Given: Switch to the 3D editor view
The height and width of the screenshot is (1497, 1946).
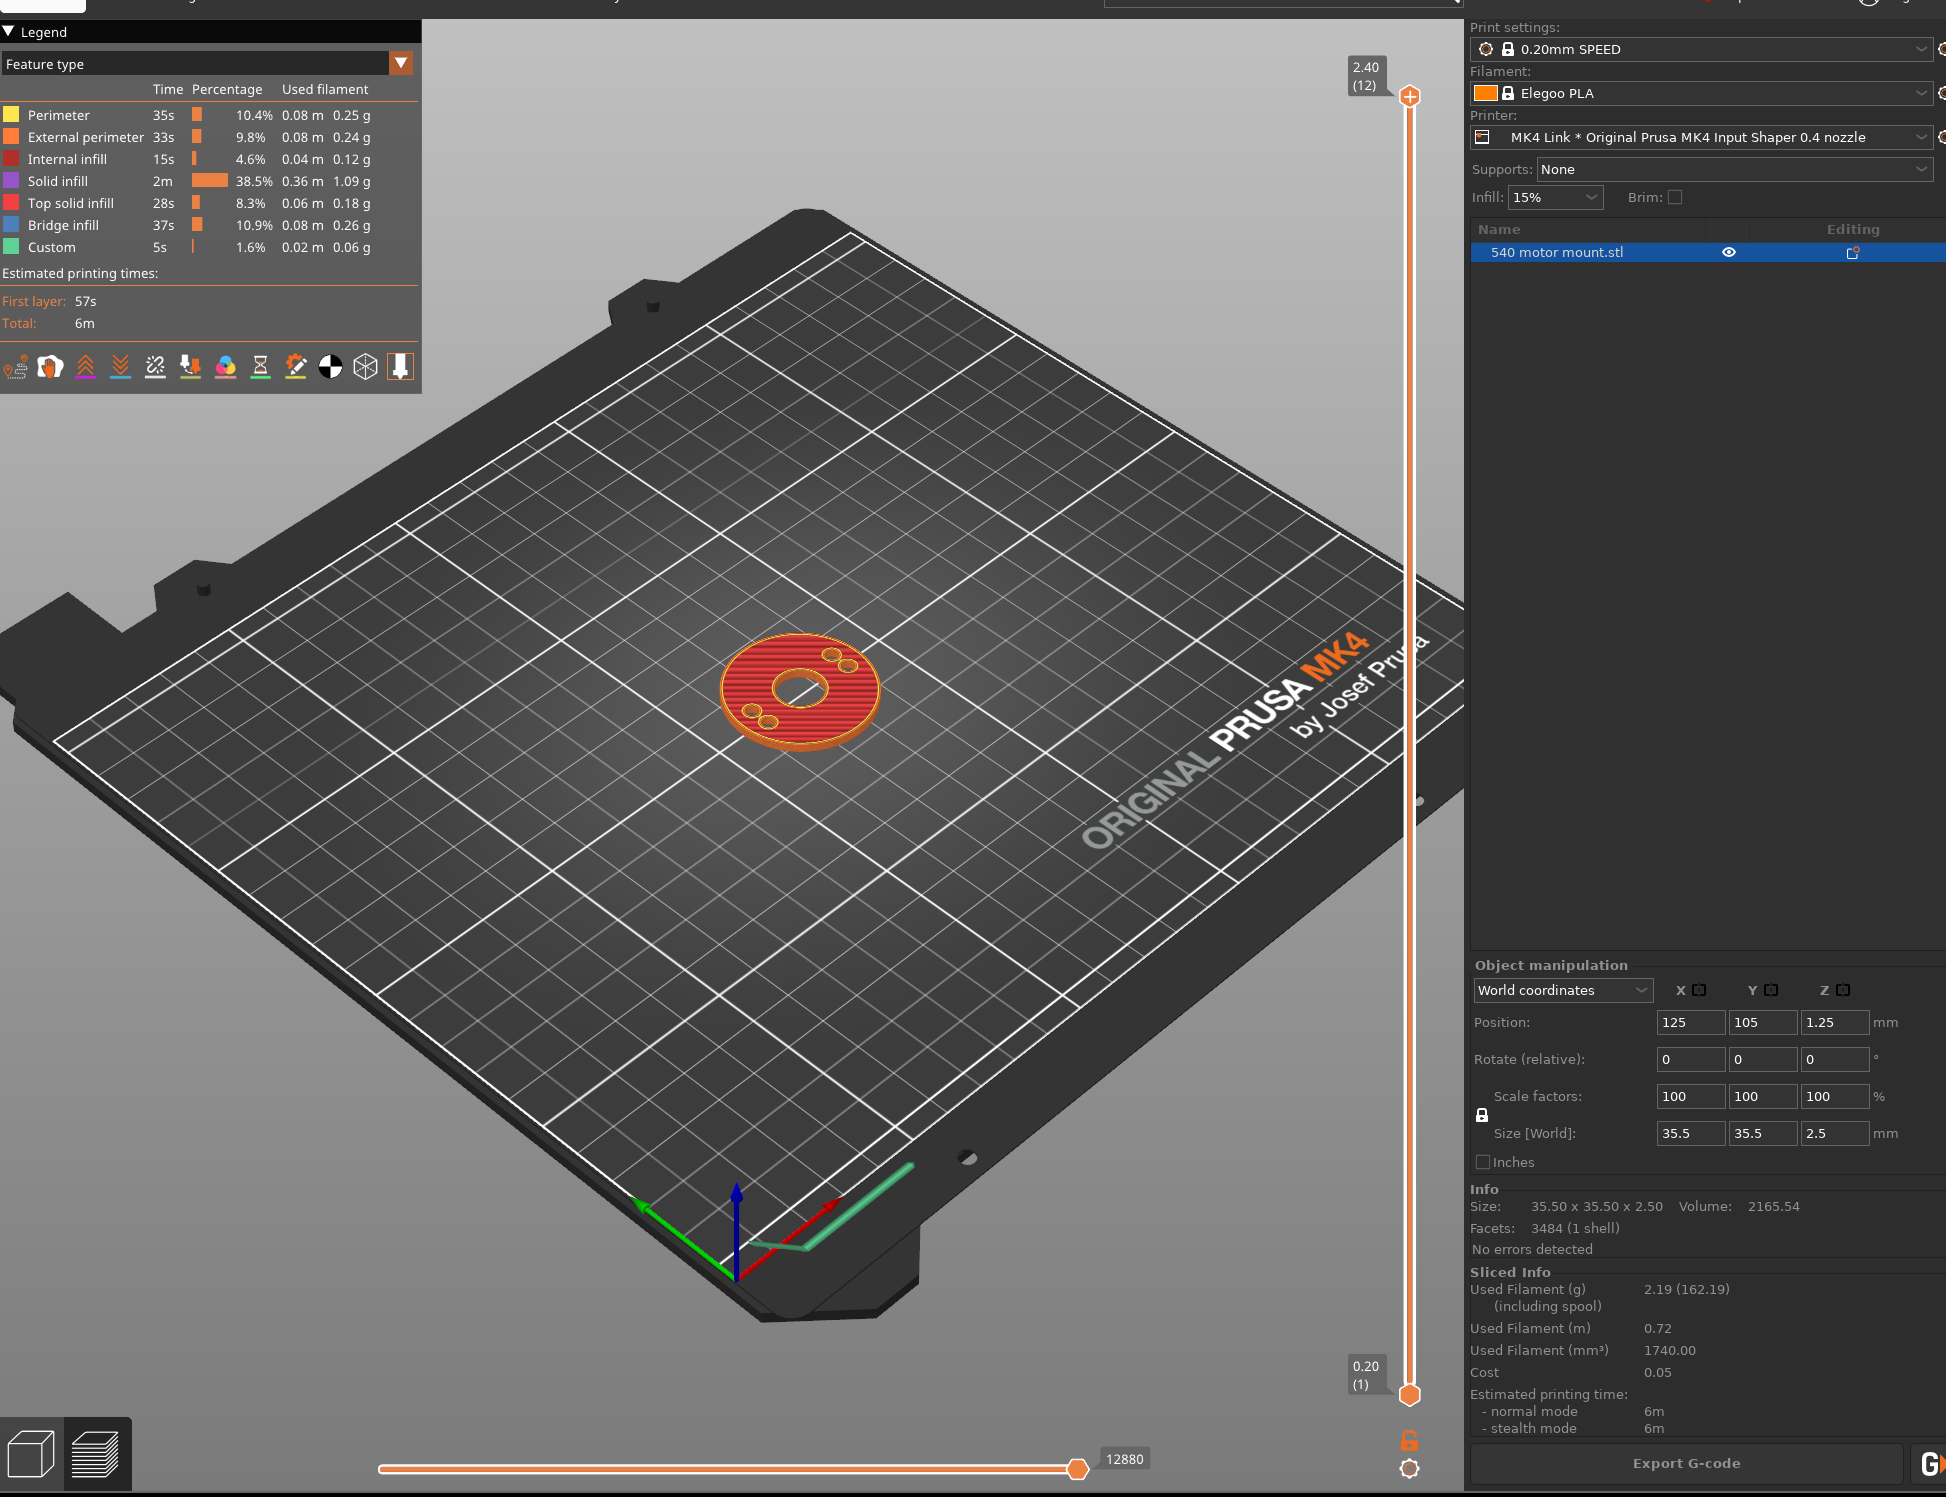Looking at the screenshot, I should coord(31,1453).
